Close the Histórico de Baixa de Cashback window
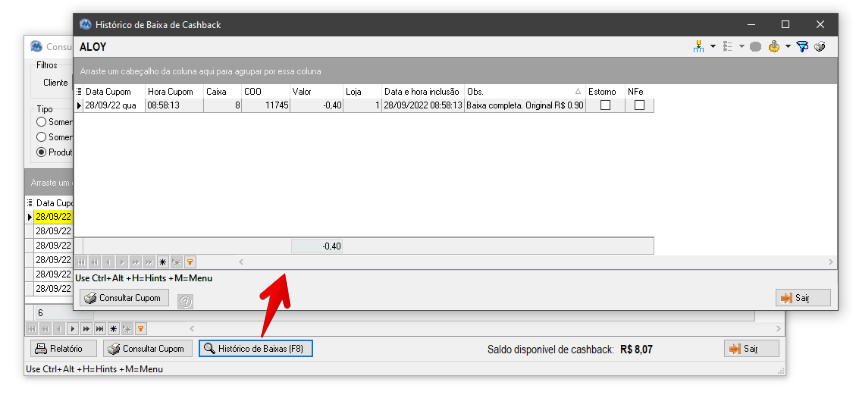 coord(820,25)
